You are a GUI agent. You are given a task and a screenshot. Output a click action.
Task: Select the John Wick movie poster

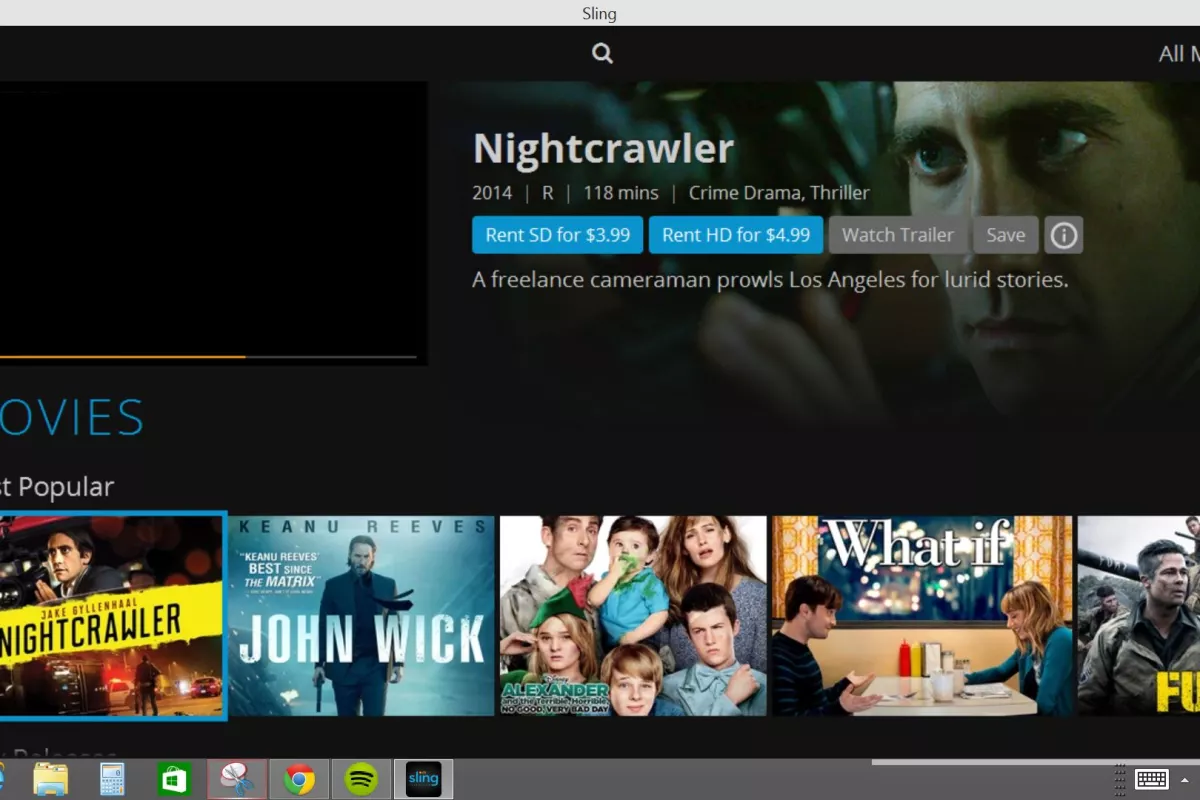[x=360, y=617]
